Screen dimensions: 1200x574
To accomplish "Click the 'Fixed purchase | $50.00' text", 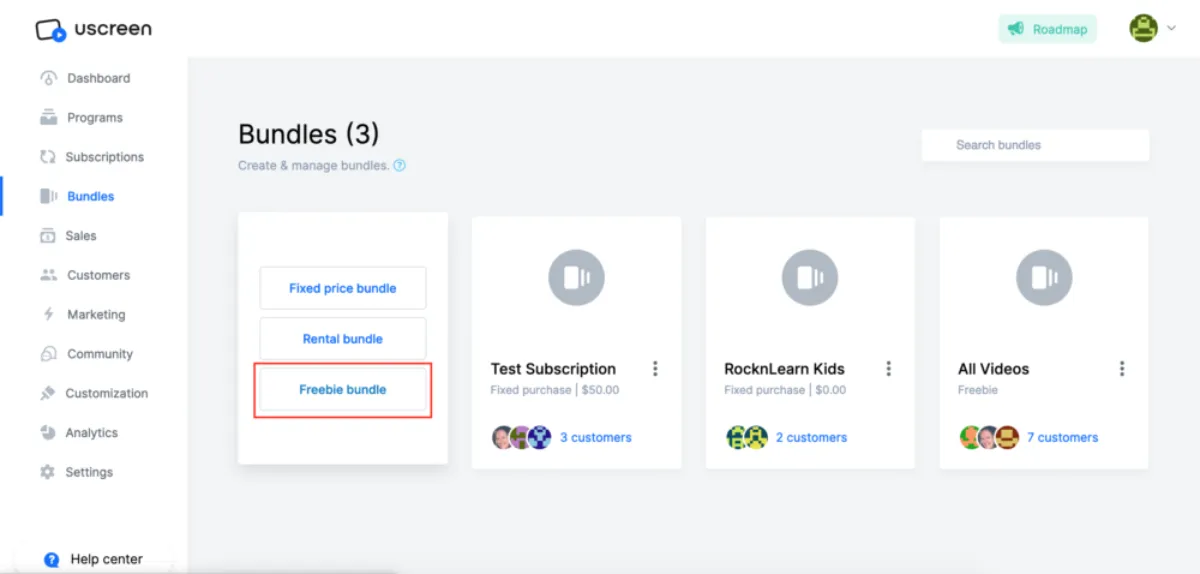I will 555,390.
